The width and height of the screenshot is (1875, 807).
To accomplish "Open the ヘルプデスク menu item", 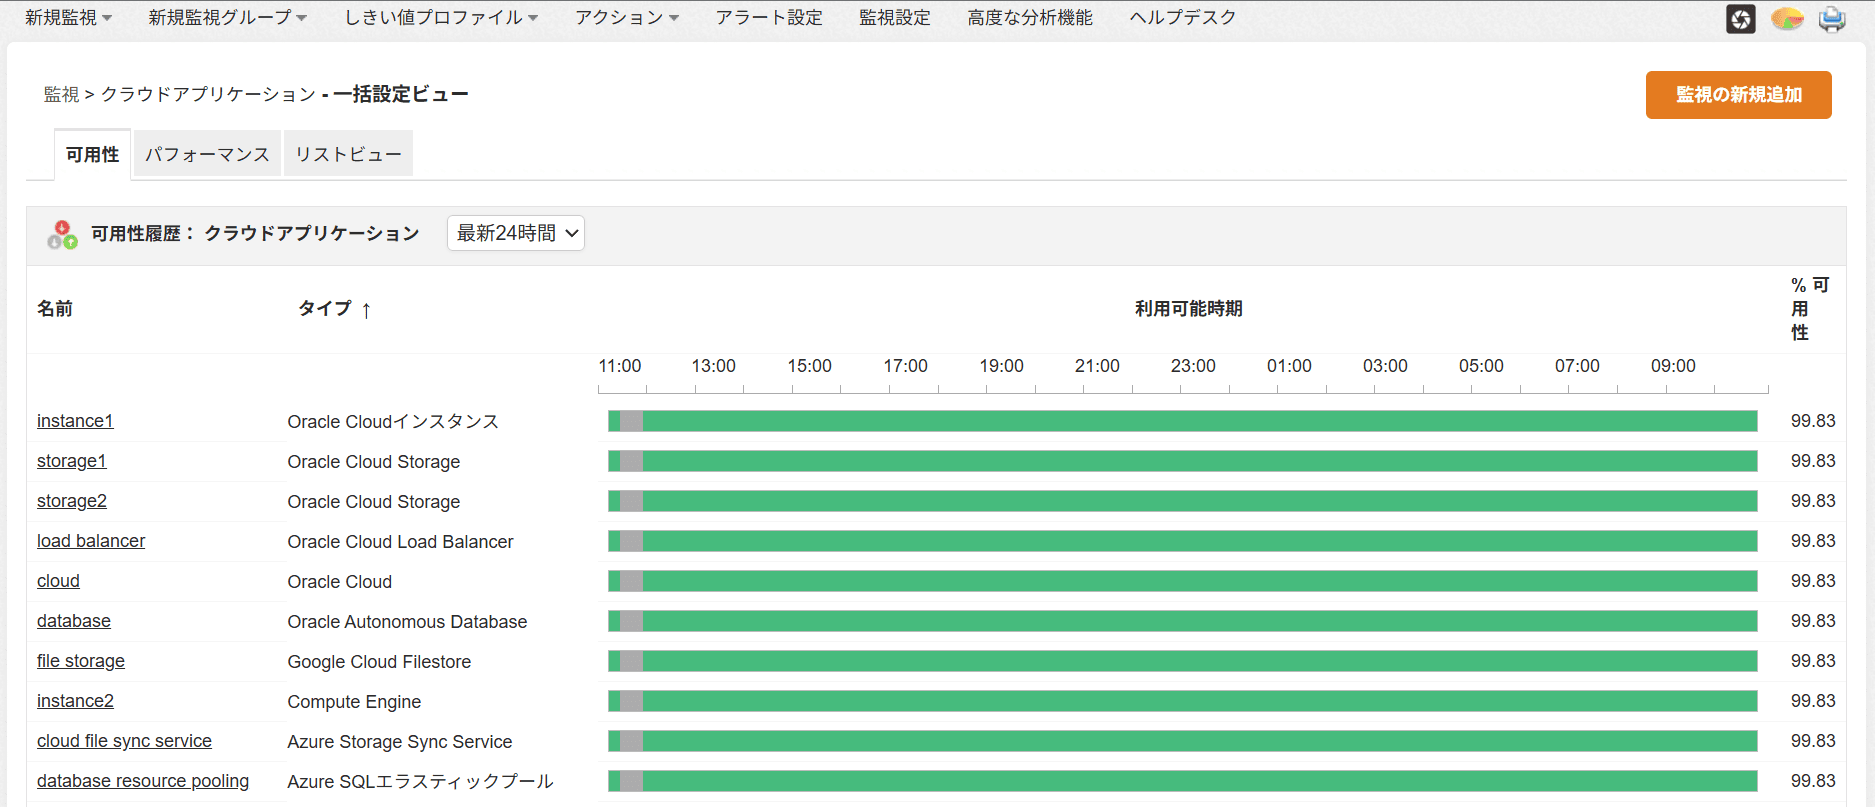I will 1183,18.
